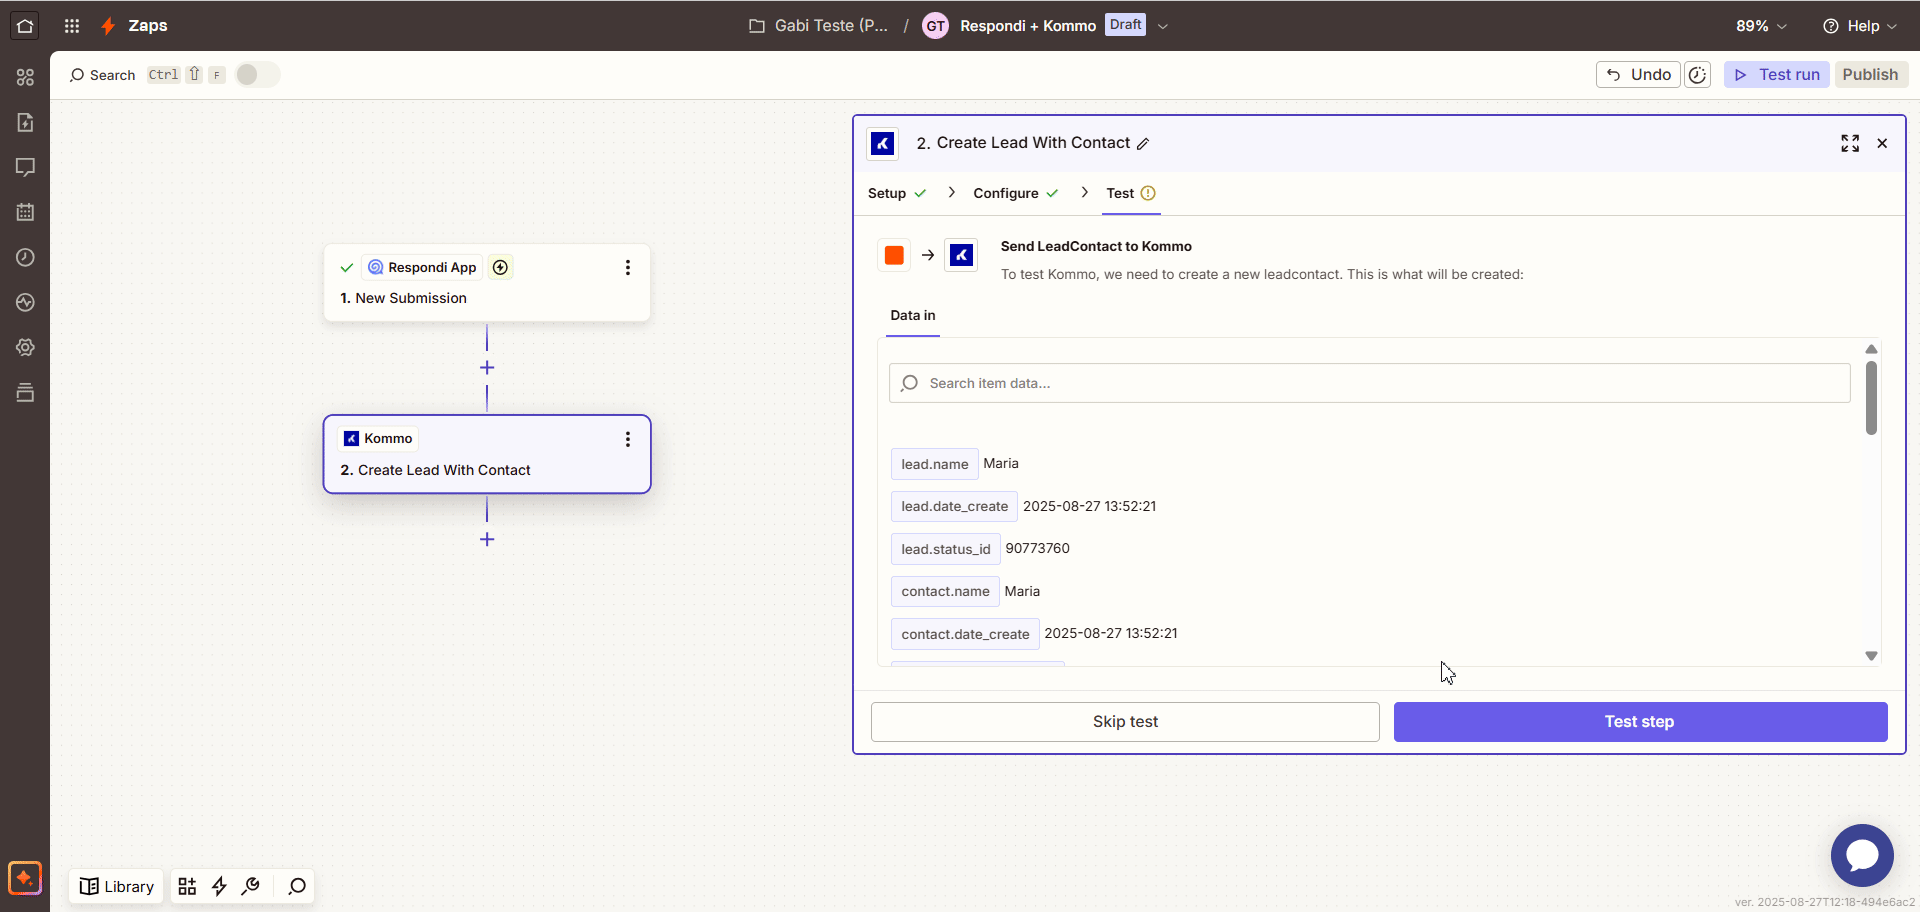Open the Gabi Teste folder breadcrumb
This screenshot has height=912, width=1920.
coord(818,26)
